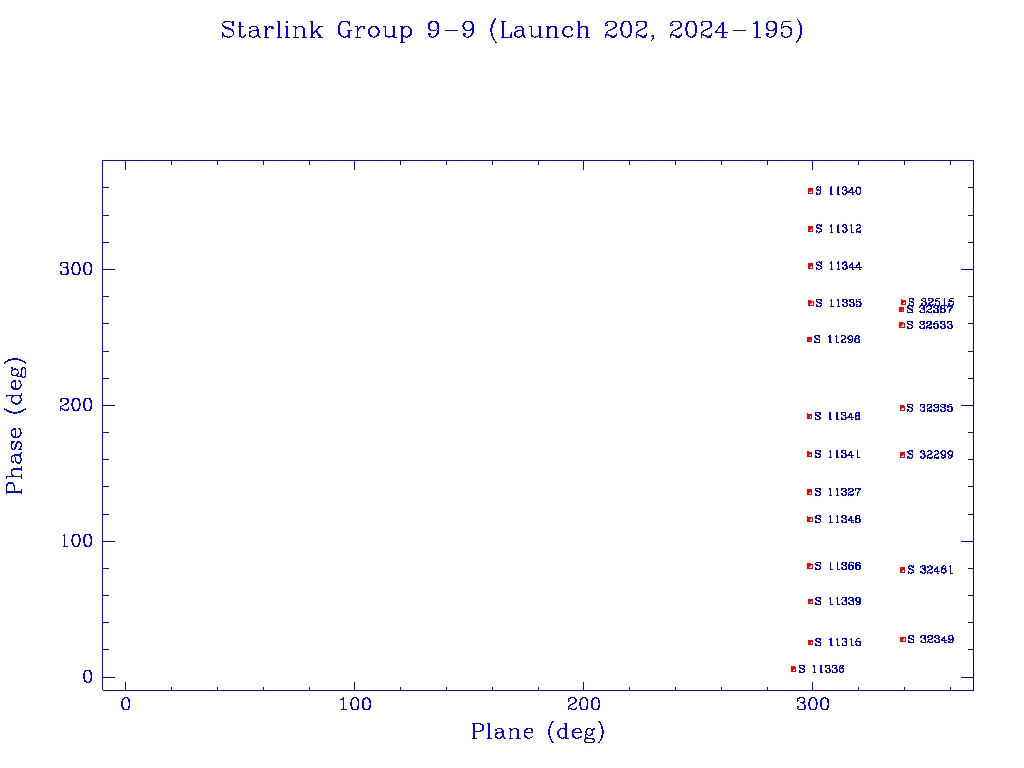
Task: Click the '0' tick label on Phase axis
Action: point(88,677)
